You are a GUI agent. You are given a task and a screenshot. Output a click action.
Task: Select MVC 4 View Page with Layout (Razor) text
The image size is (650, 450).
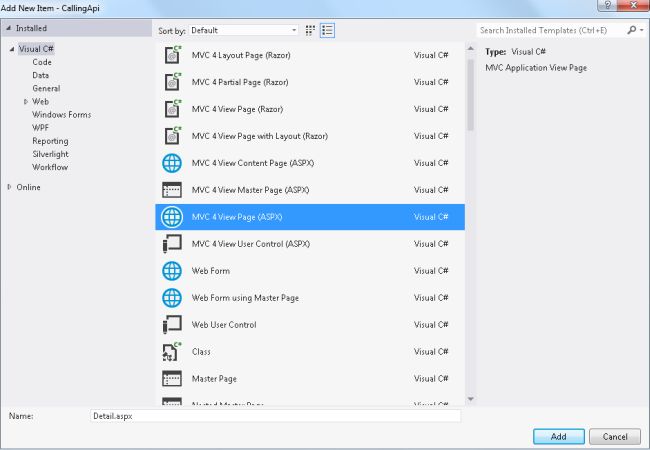(260, 136)
